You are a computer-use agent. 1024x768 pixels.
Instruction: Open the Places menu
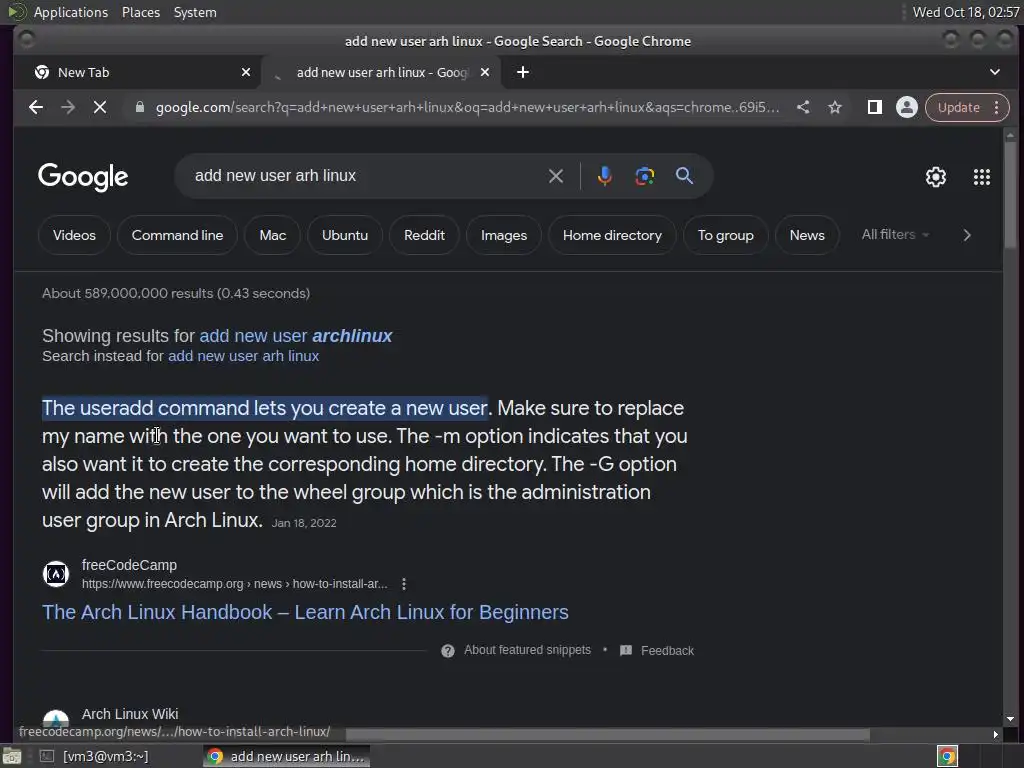click(x=141, y=12)
